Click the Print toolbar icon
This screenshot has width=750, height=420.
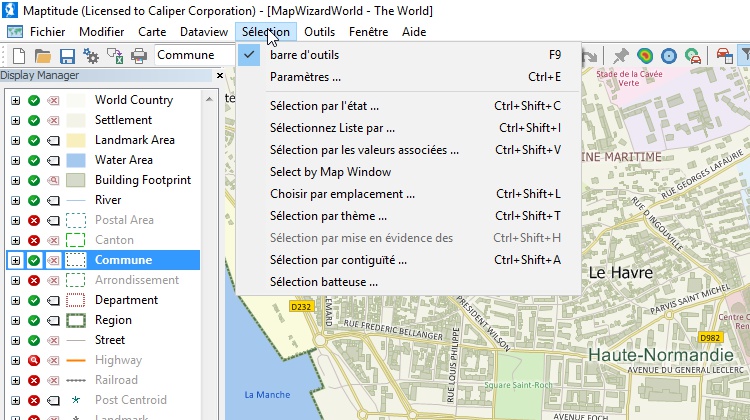[x=139, y=56]
